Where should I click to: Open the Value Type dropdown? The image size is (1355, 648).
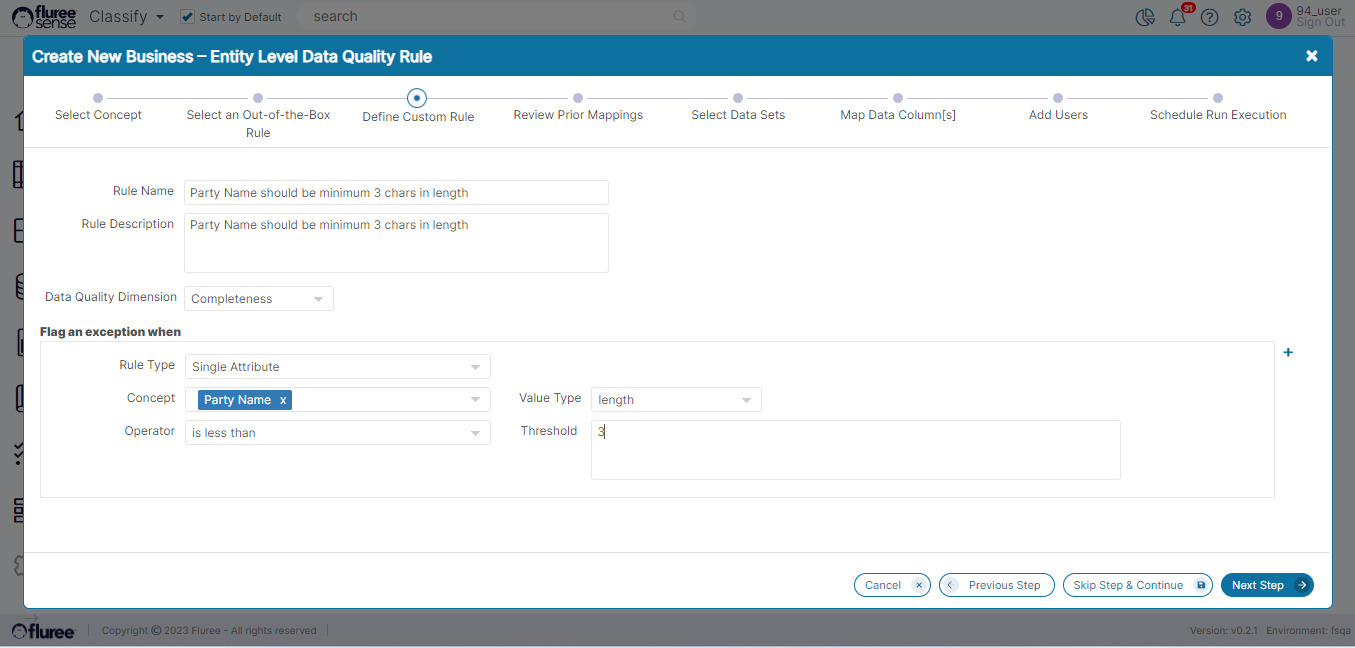coord(675,400)
